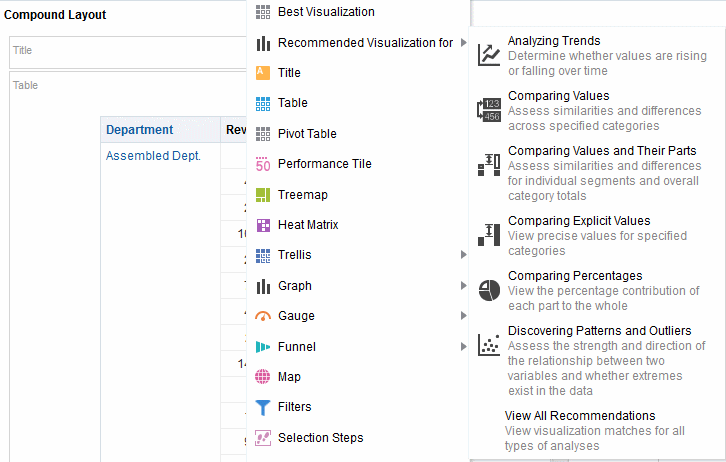This screenshot has width=726, height=462.
Task: Expand the Gauge submenu arrow
Action: click(463, 316)
